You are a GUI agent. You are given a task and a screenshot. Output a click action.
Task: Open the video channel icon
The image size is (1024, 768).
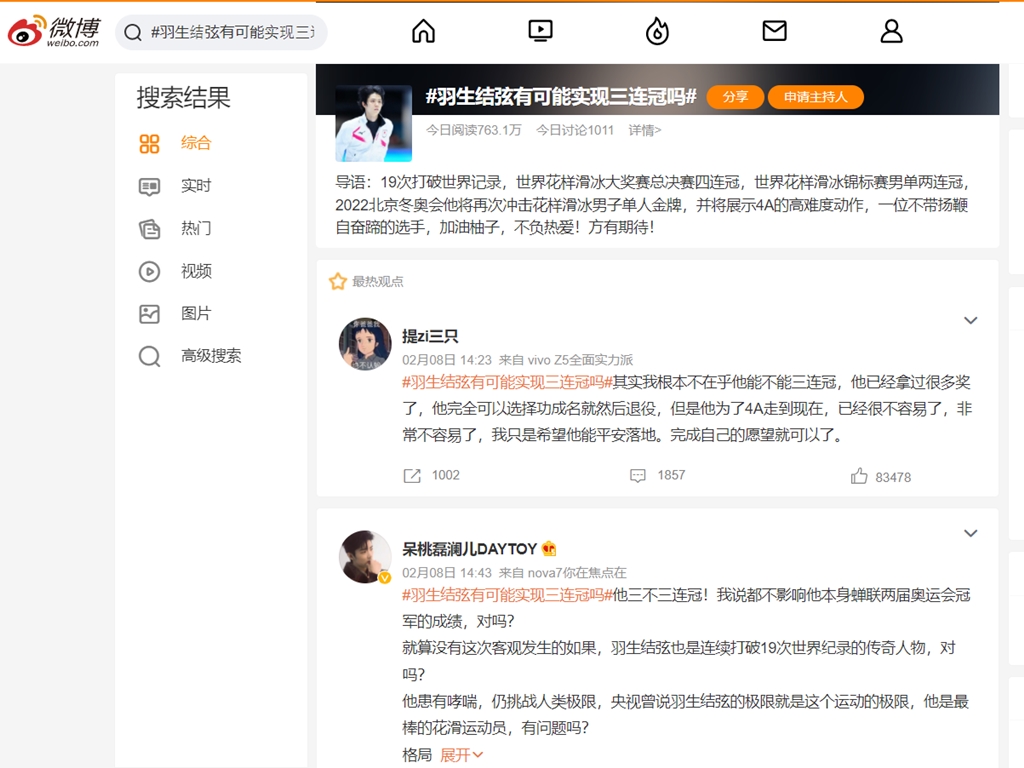[540, 32]
